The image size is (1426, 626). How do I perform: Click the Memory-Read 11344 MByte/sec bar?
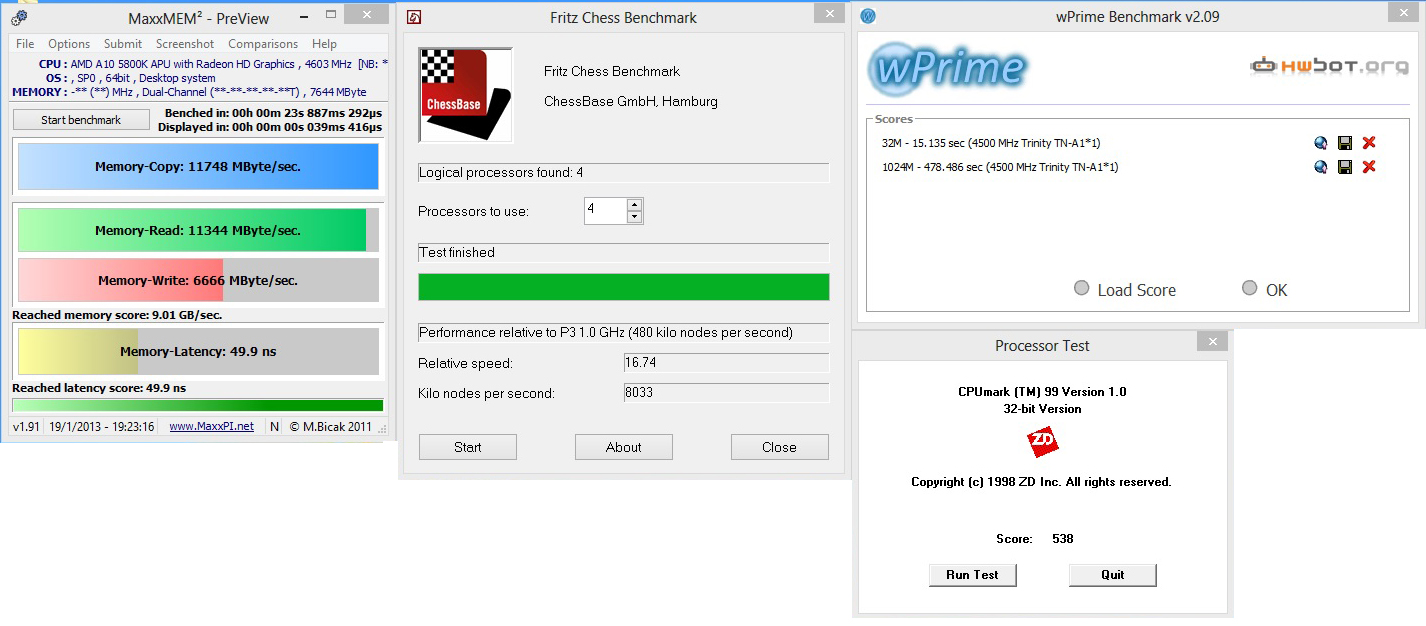pos(198,230)
